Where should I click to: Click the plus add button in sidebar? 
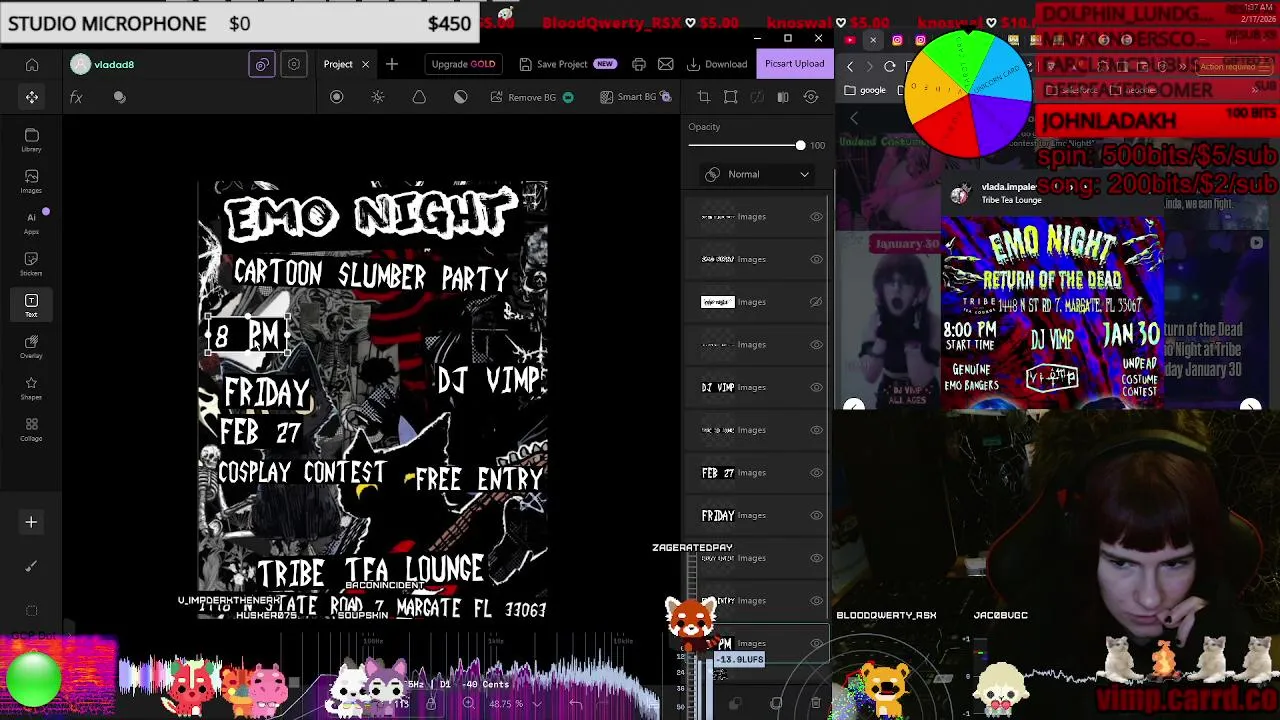click(31, 522)
